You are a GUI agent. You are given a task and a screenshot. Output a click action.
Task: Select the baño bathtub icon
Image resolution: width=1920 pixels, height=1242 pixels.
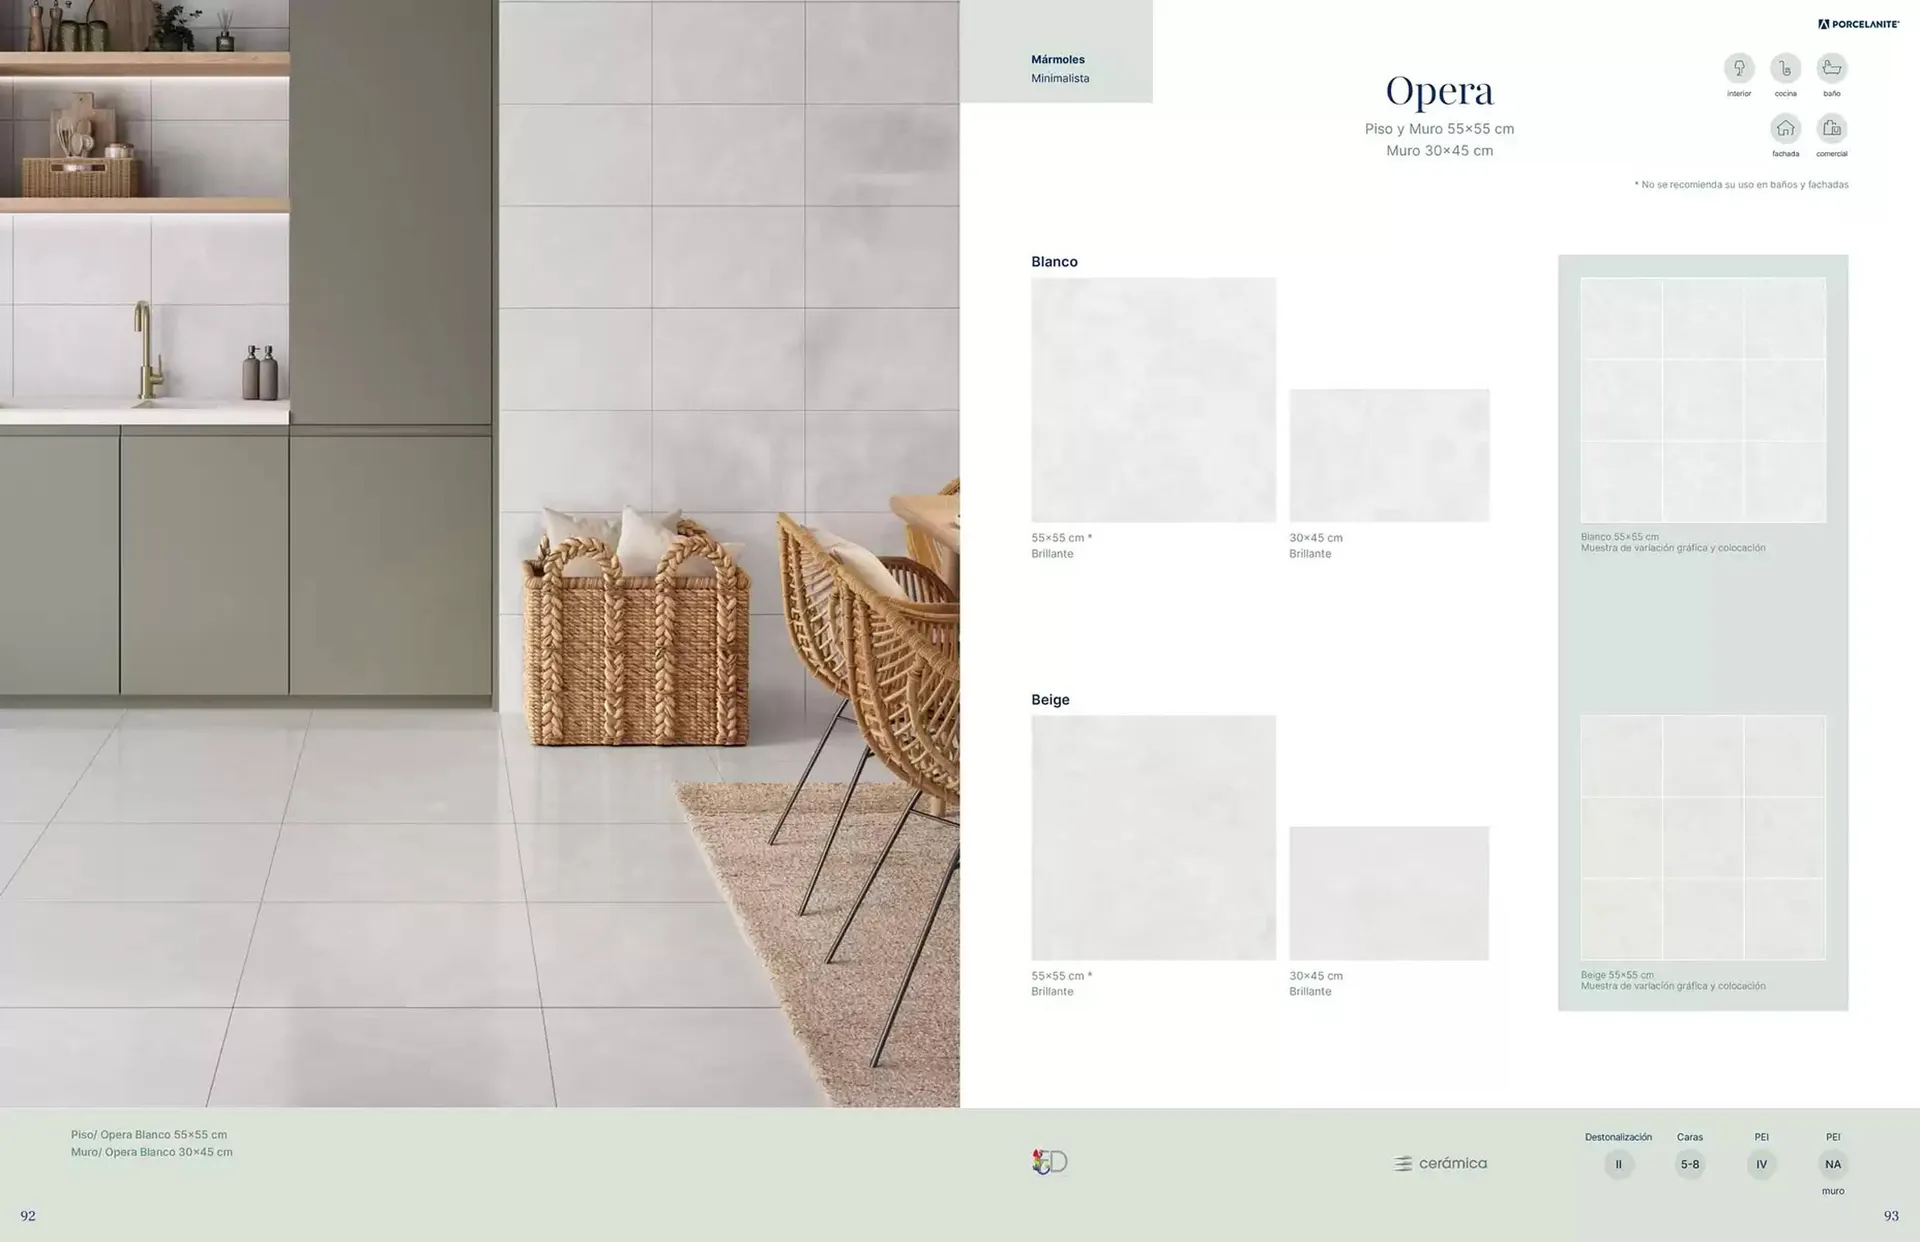click(1832, 68)
